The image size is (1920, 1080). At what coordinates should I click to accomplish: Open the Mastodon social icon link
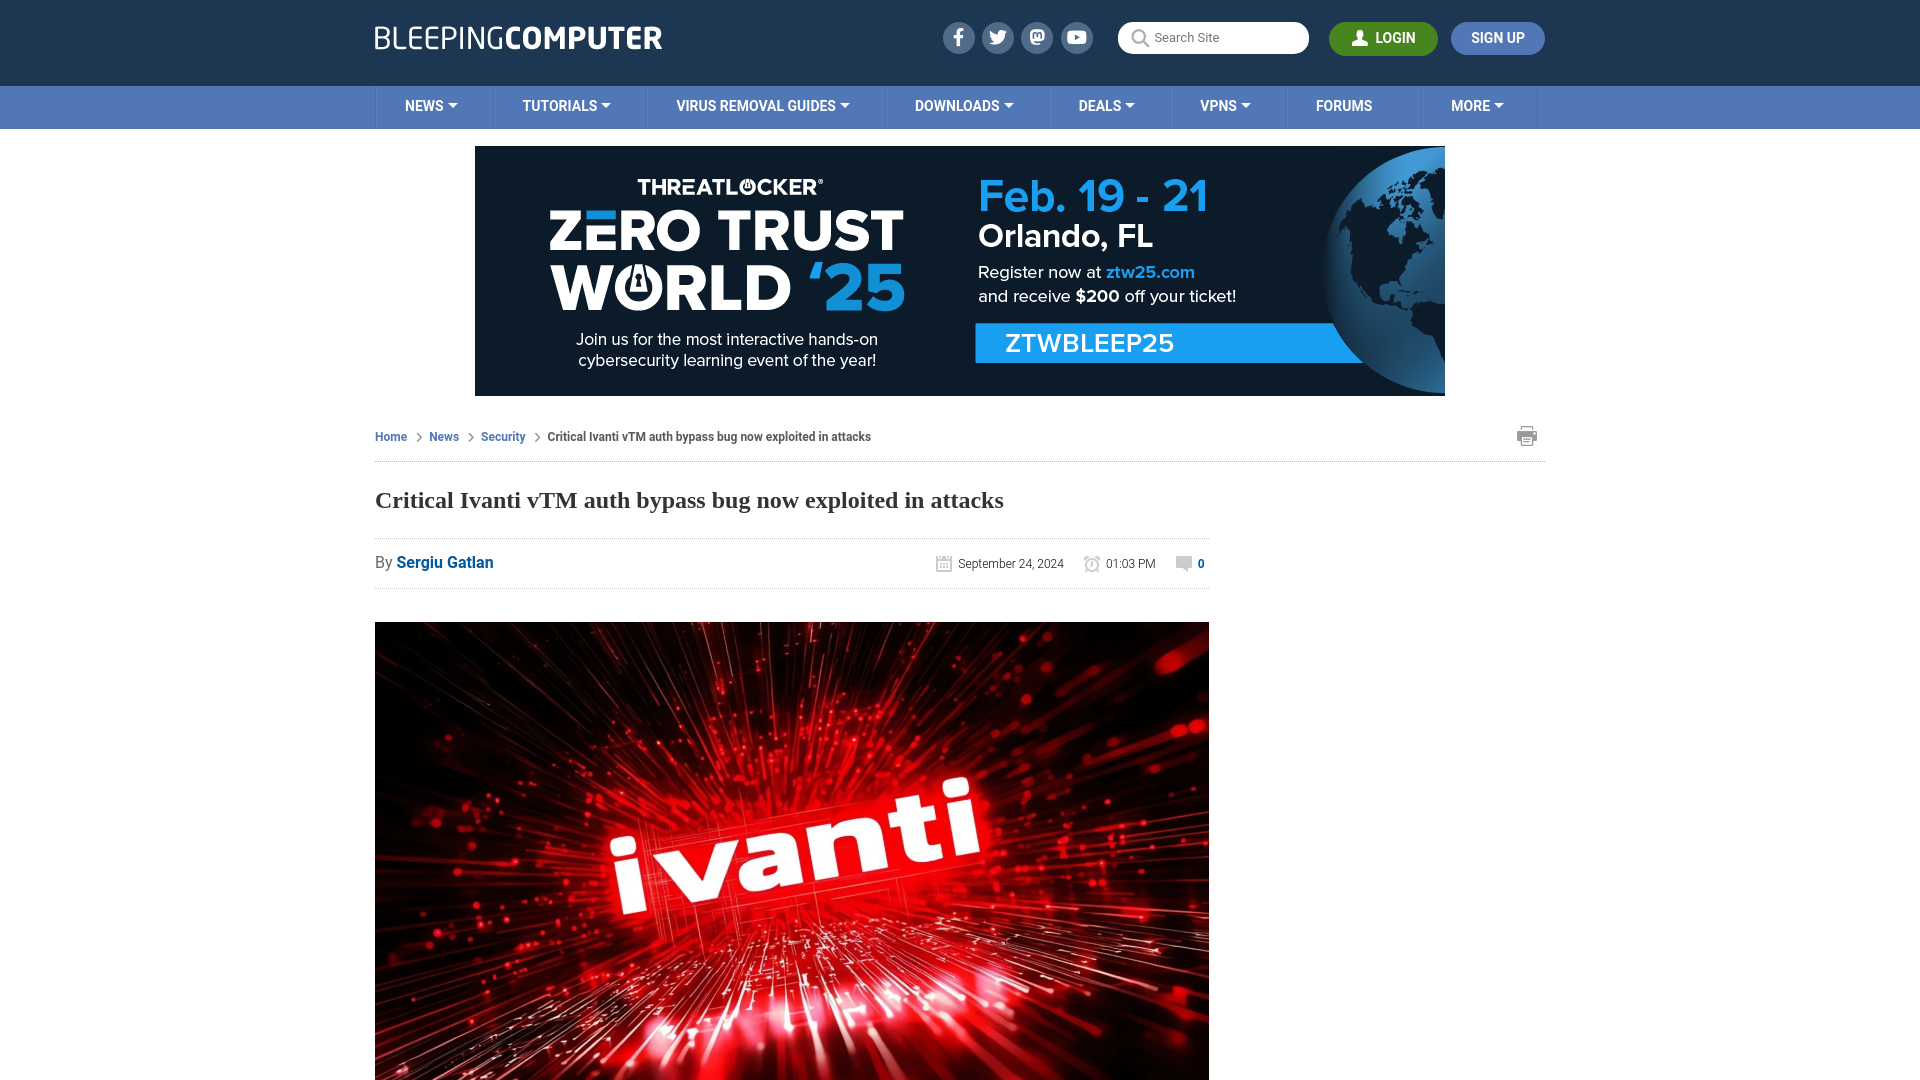[1038, 37]
